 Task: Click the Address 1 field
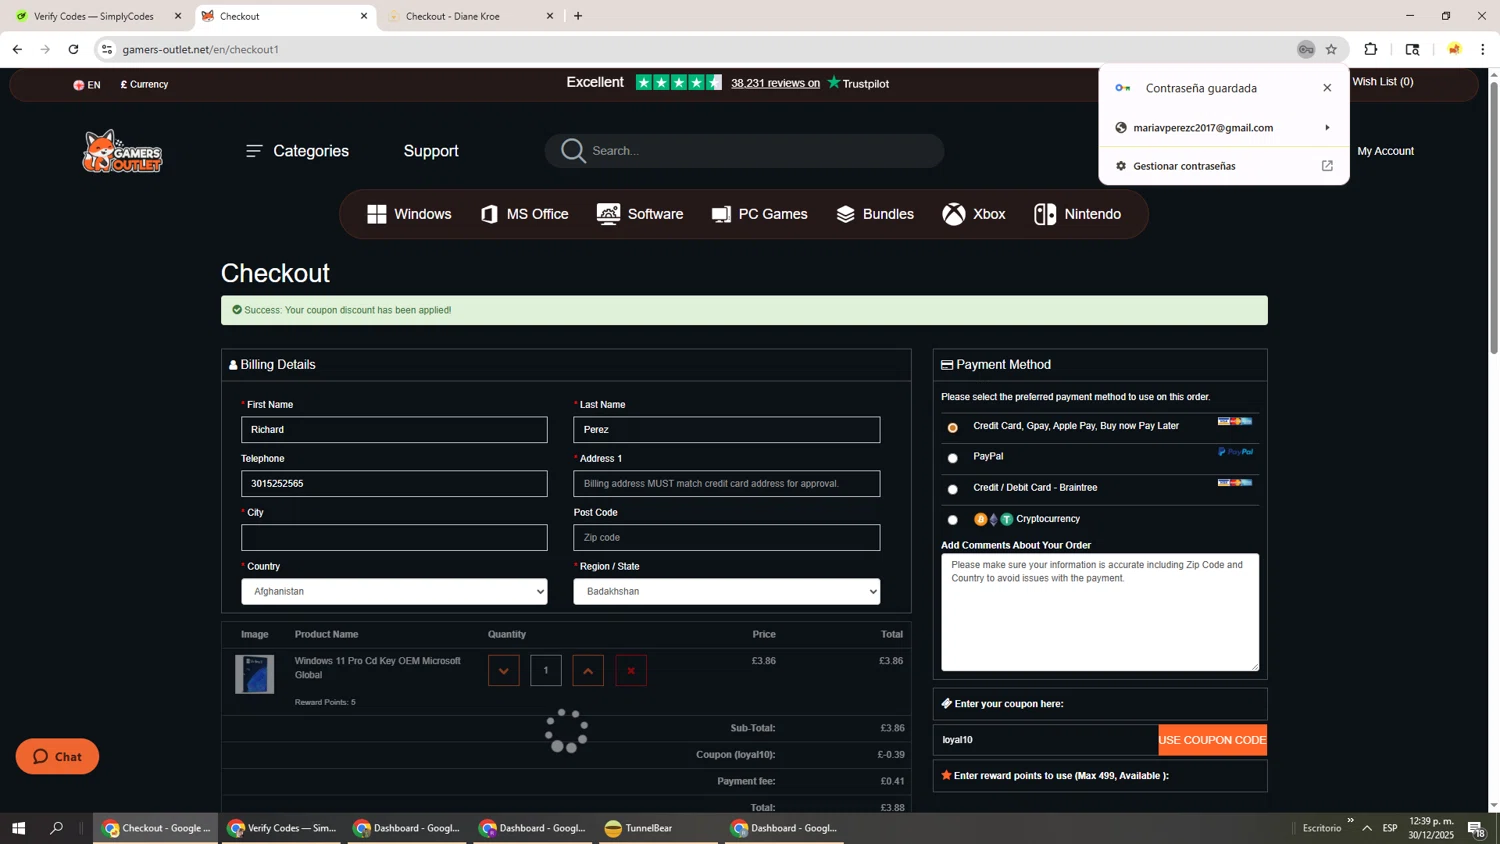727,484
